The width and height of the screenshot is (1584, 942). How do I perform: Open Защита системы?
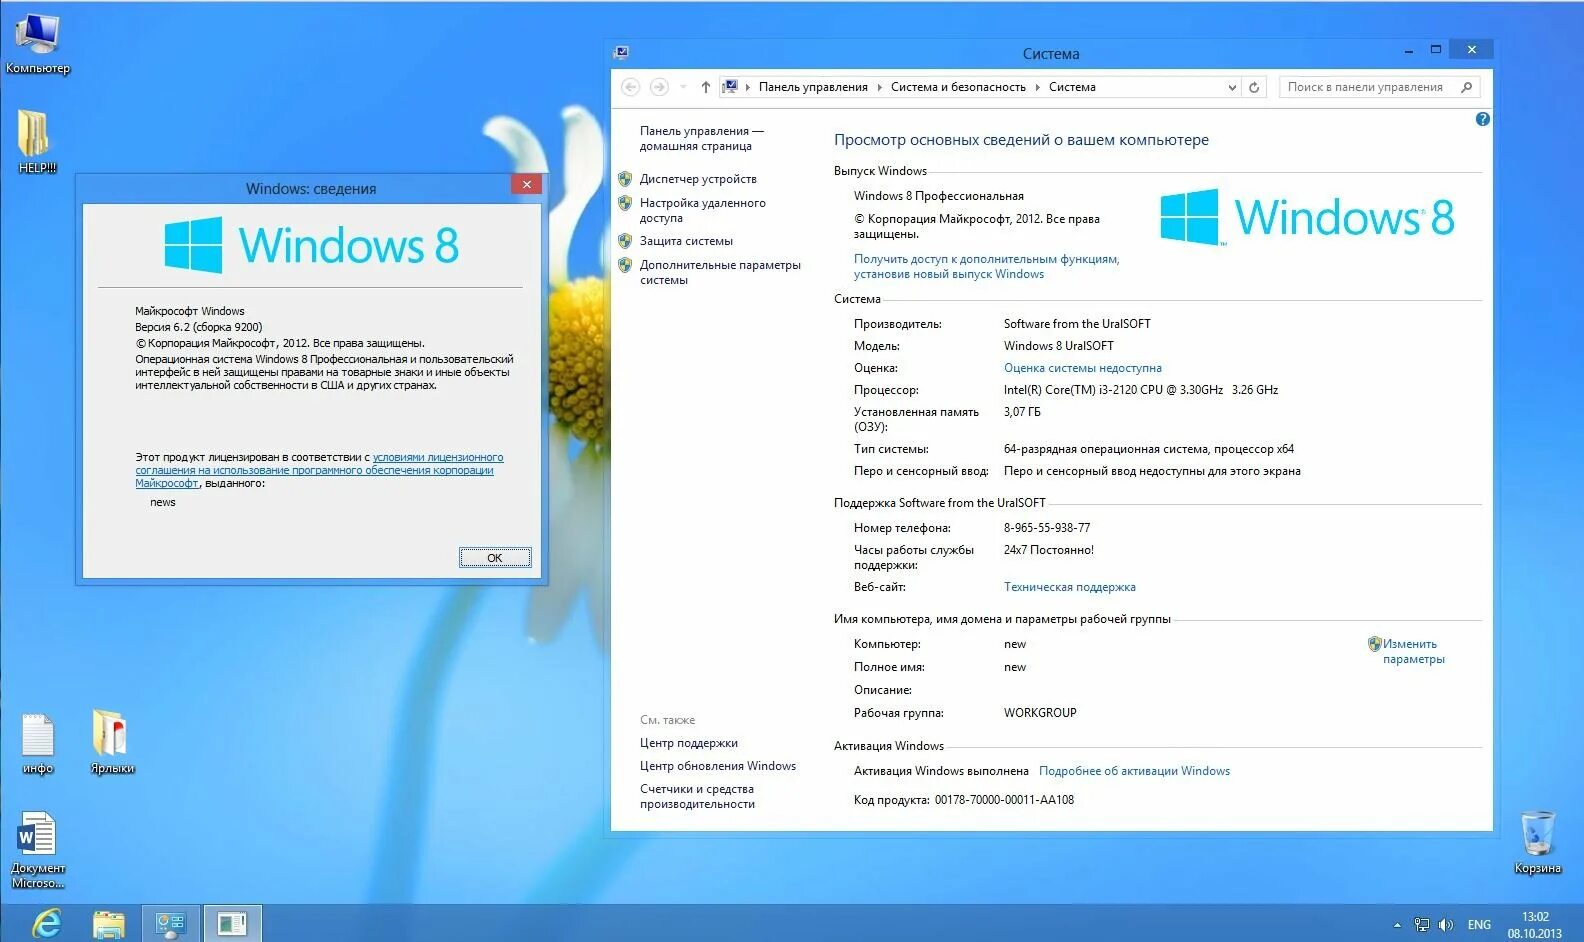pos(686,241)
